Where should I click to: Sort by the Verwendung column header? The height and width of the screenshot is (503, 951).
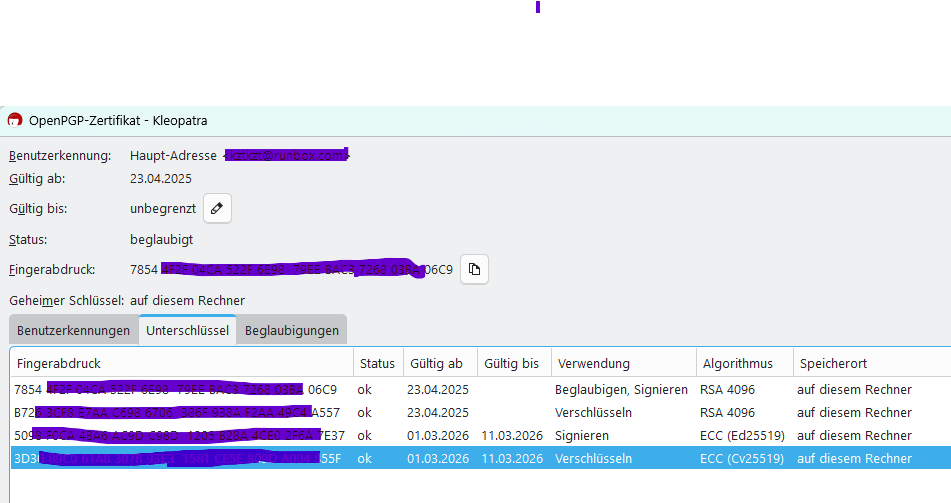[623, 363]
